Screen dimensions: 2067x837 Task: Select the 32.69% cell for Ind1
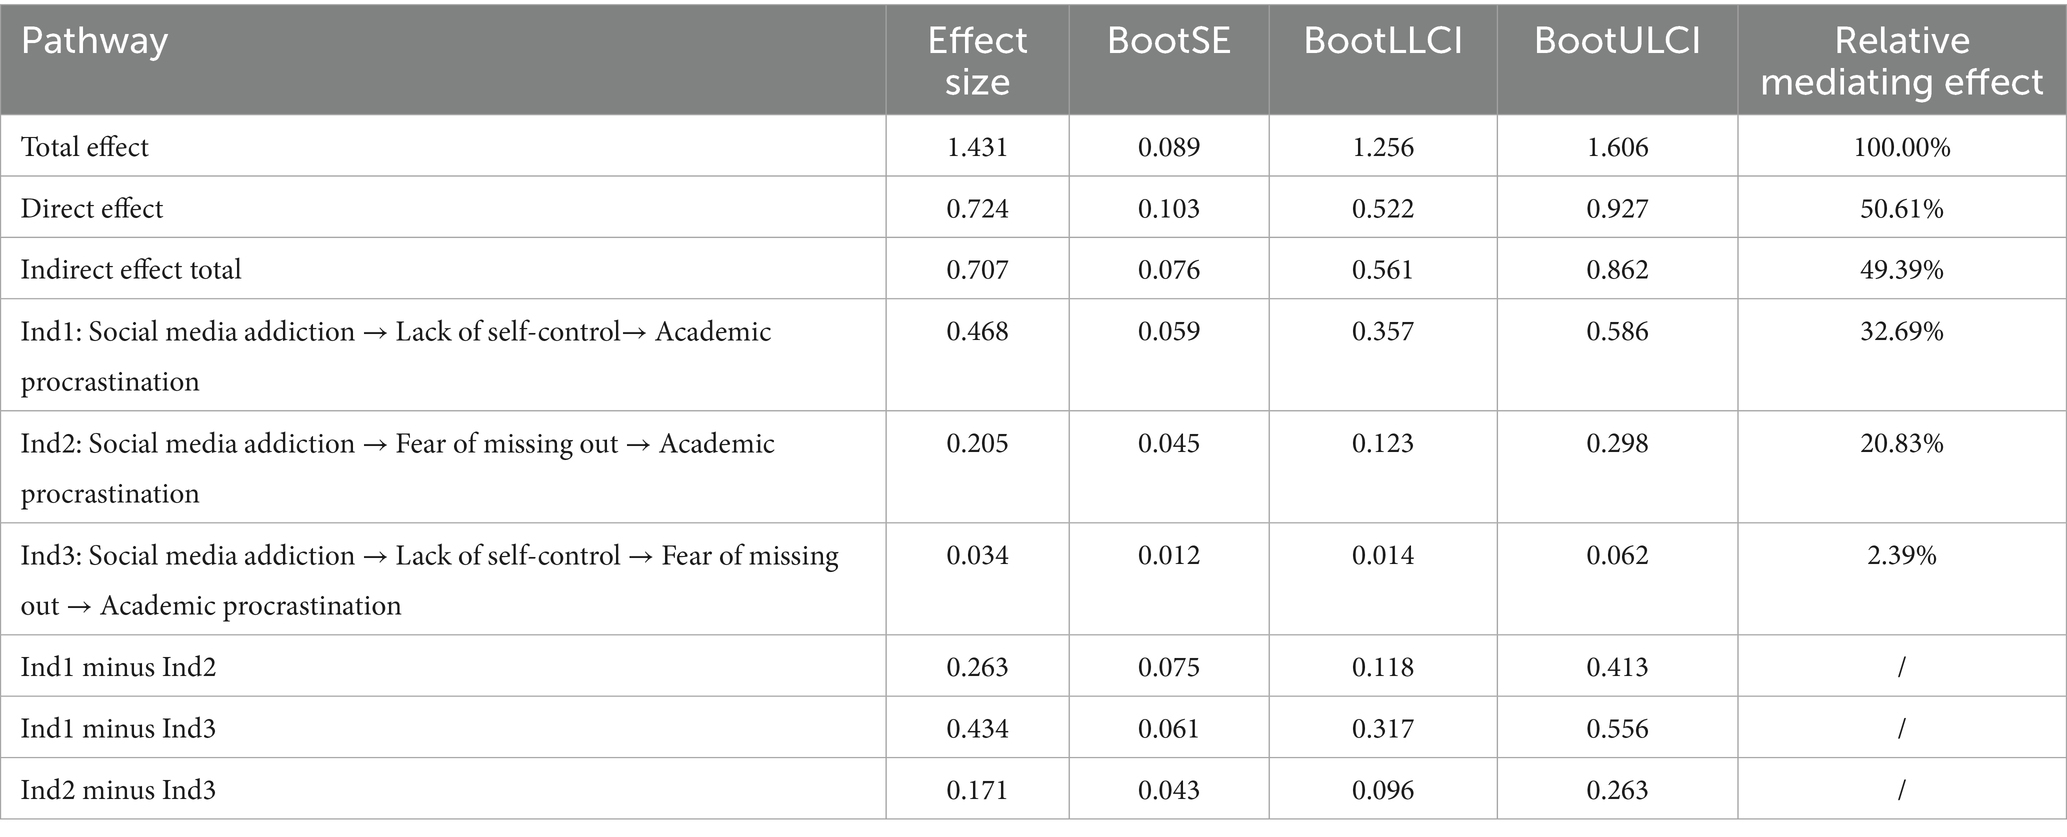coord(1901,331)
